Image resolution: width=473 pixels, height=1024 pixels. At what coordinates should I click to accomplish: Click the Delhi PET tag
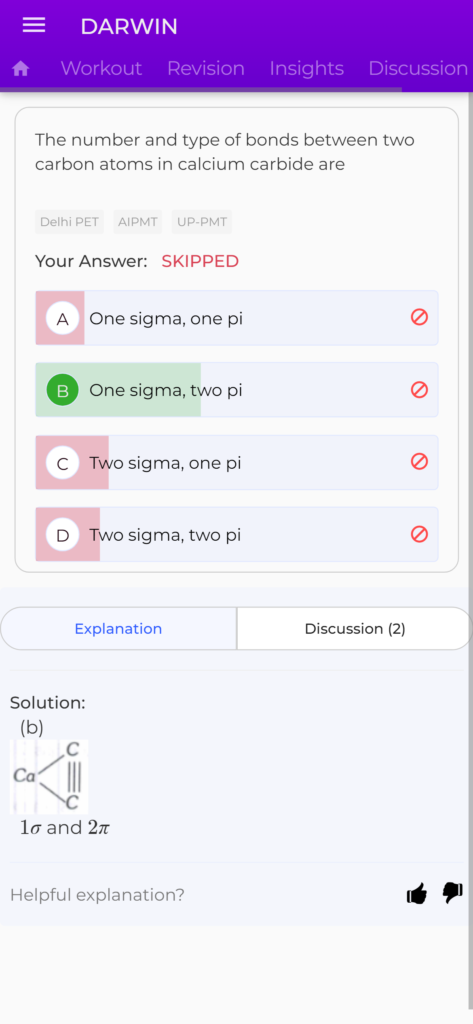(x=69, y=222)
